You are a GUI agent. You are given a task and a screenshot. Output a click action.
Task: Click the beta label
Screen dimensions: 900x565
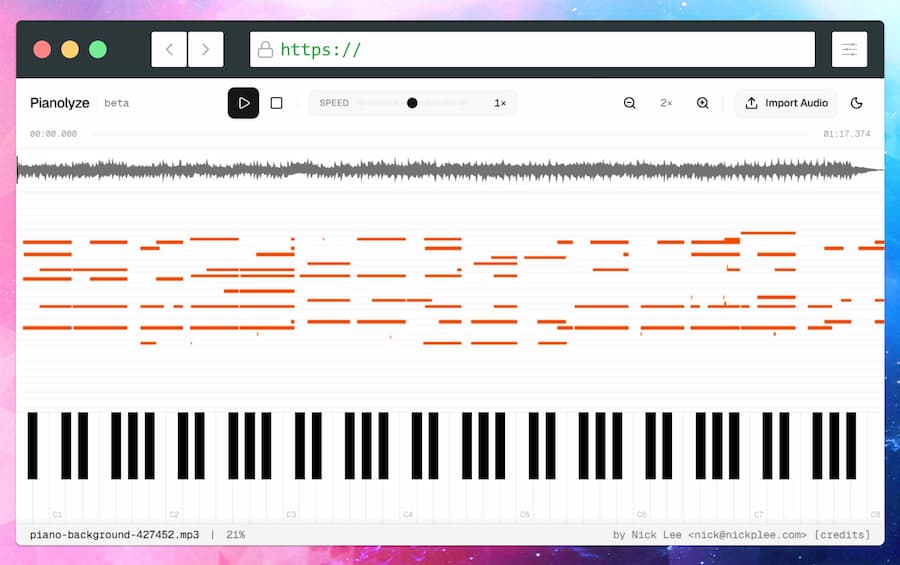[x=117, y=103]
